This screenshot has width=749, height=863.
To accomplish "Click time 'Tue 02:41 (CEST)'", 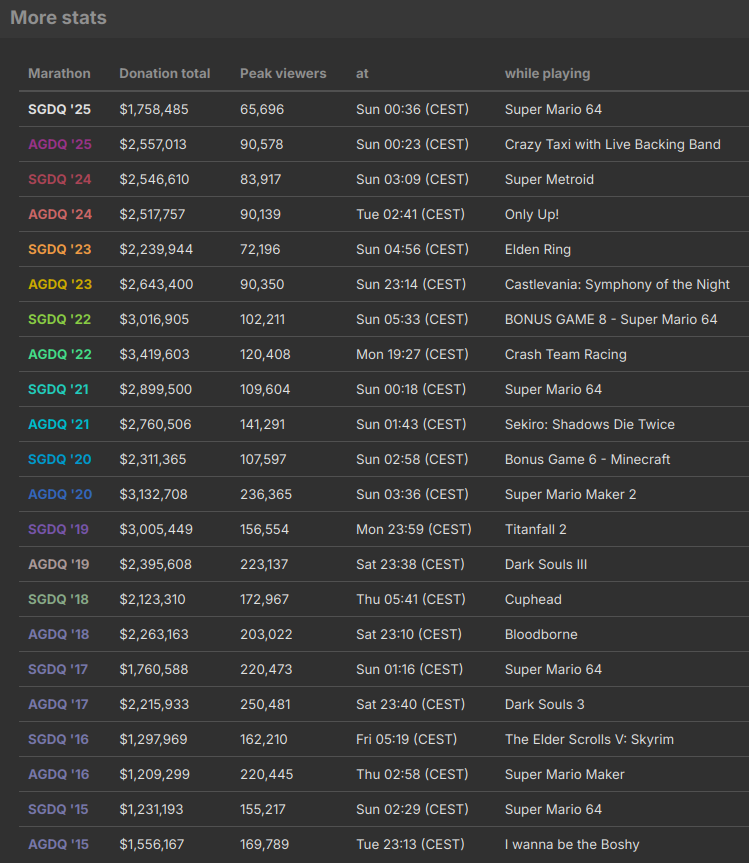I will pos(411,214).
